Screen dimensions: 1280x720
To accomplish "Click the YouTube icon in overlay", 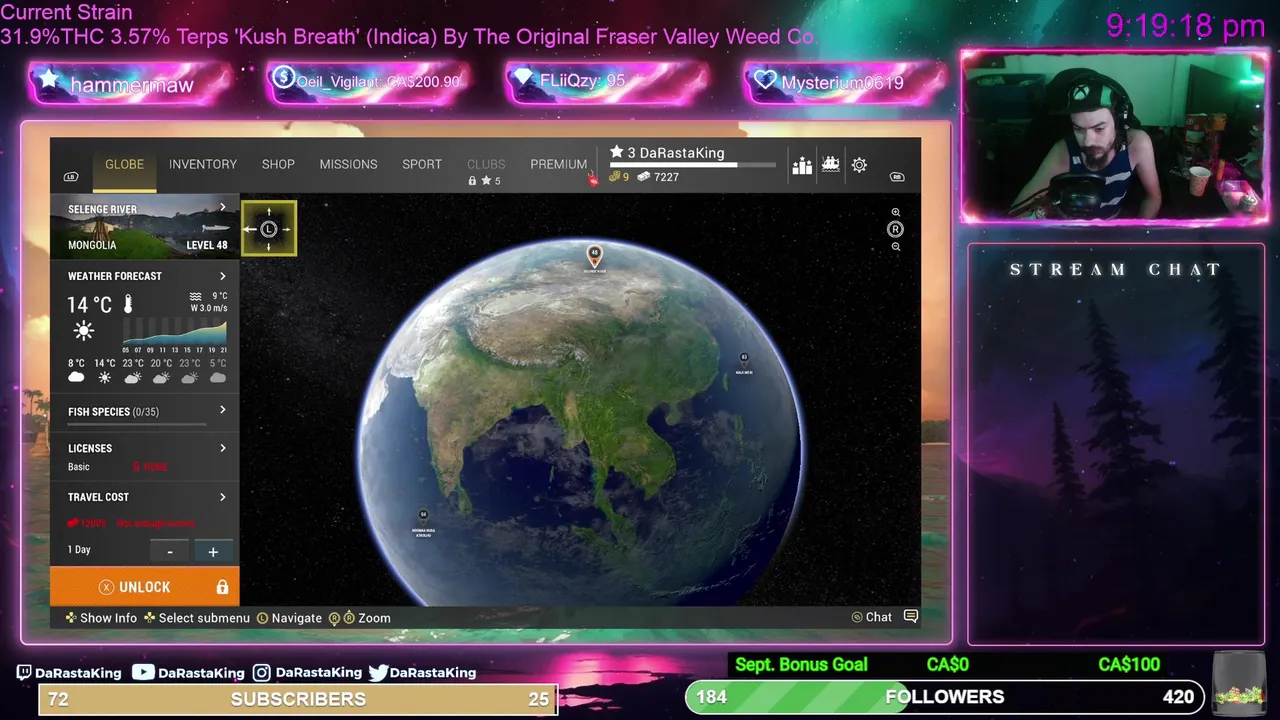I will pyautogui.click(x=143, y=672).
